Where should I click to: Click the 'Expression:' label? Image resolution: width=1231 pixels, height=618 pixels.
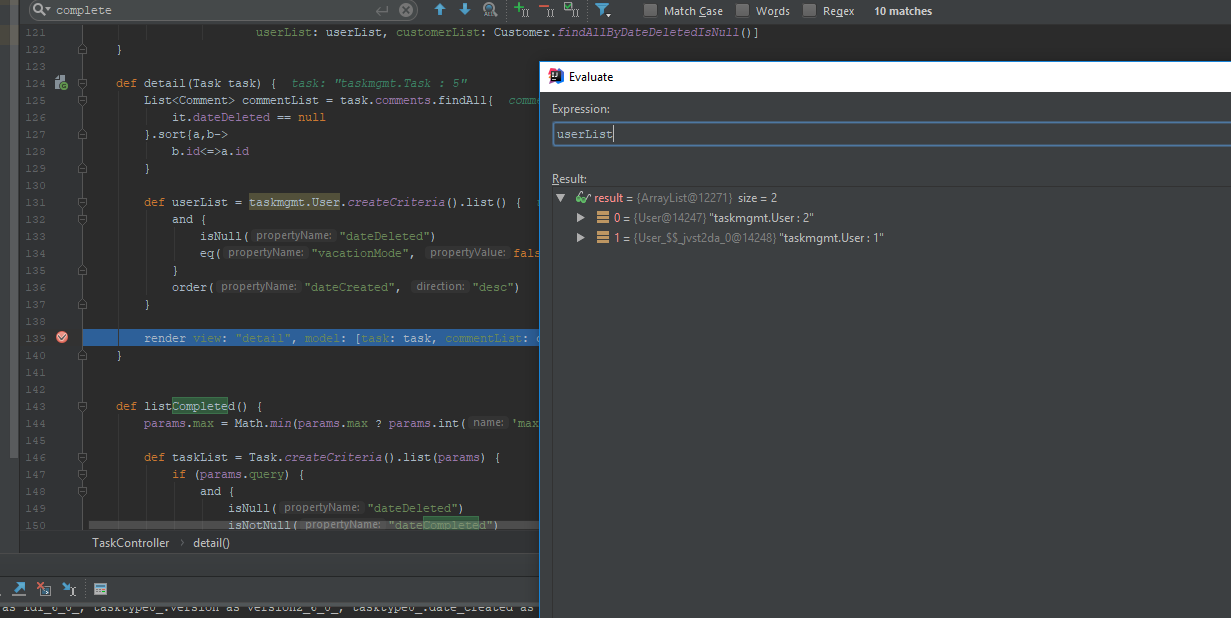coord(581,108)
